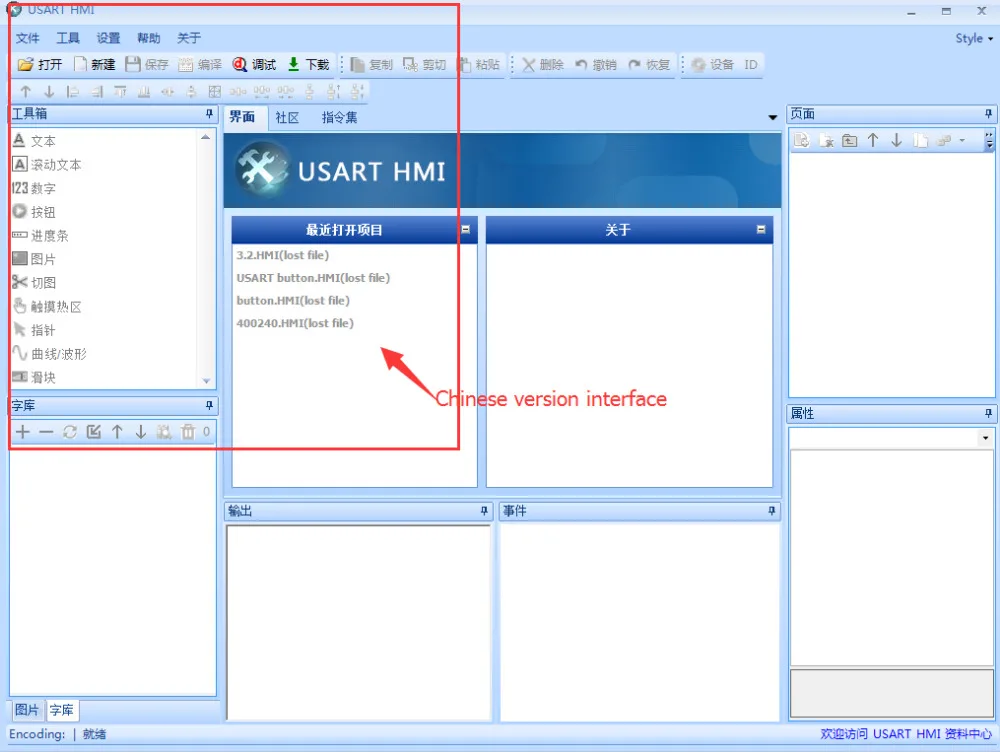This screenshot has height=752, width=1000.
Task: Click page panel move-up arrow
Action: (873, 140)
